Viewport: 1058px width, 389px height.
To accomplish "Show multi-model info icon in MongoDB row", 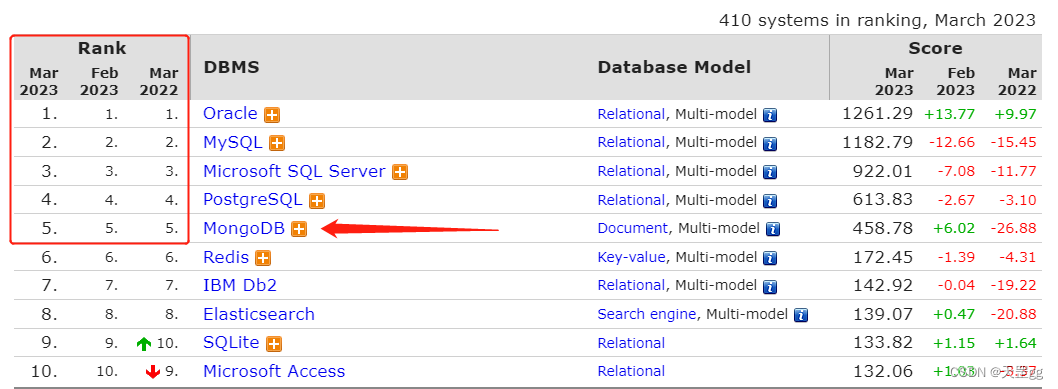I will click(x=773, y=230).
